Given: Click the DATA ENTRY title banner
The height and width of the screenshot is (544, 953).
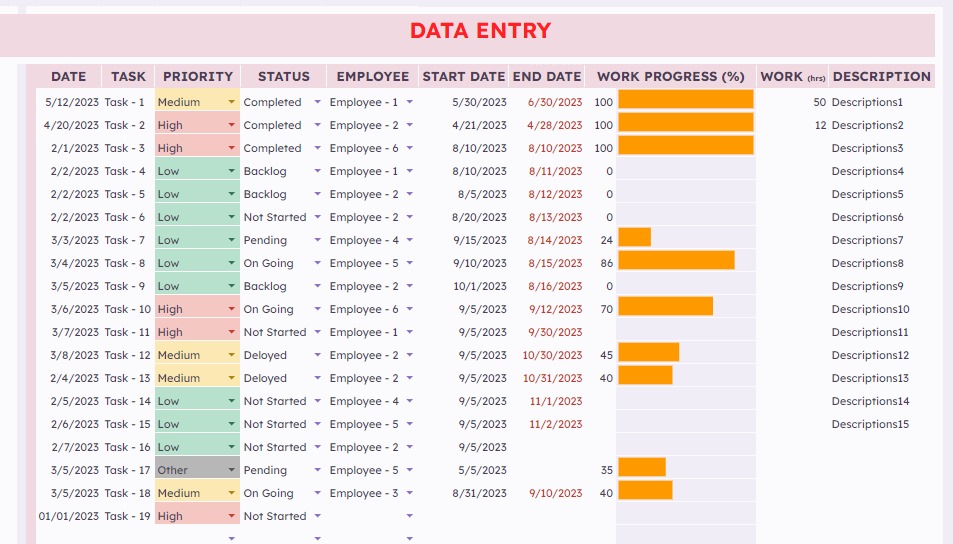Looking at the screenshot, I should coord(480,31).
